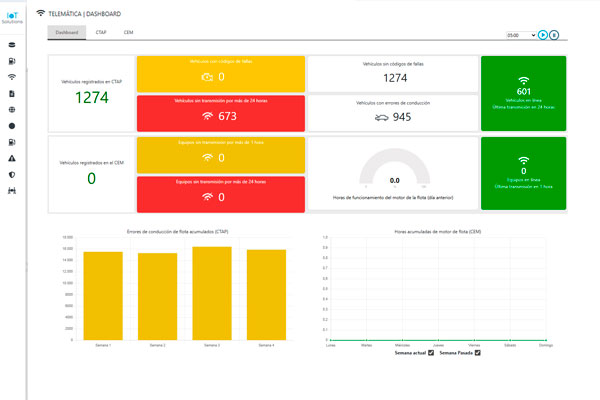The width and height of the screenshot is (600, 400).
Task: Toggle the Semana Pasada checkbox
Action: pyautogui.click(x=478, y=353)
